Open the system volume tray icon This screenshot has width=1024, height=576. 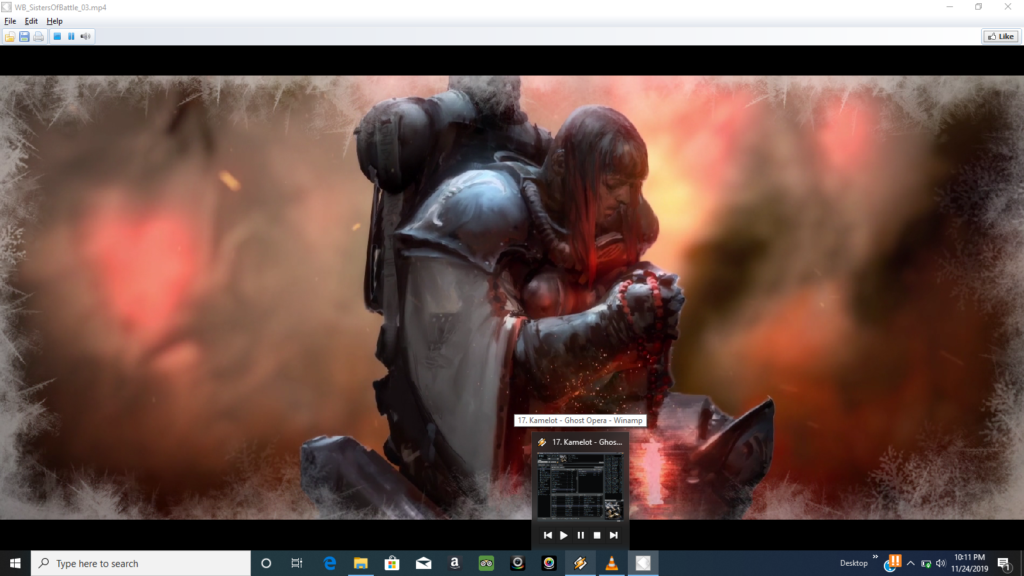pos(940,564)
